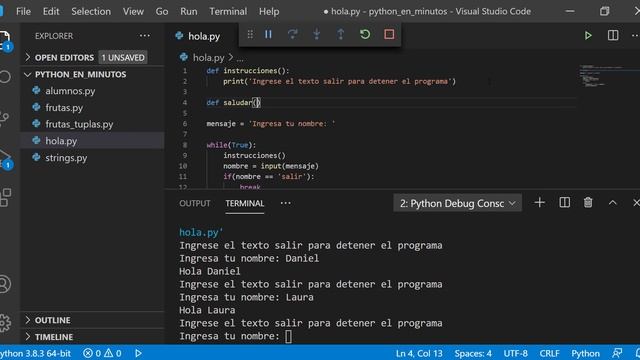This screenshot has width=640, height=360.
Task: Click the debug Step Over icon
Action: (292, 34)
